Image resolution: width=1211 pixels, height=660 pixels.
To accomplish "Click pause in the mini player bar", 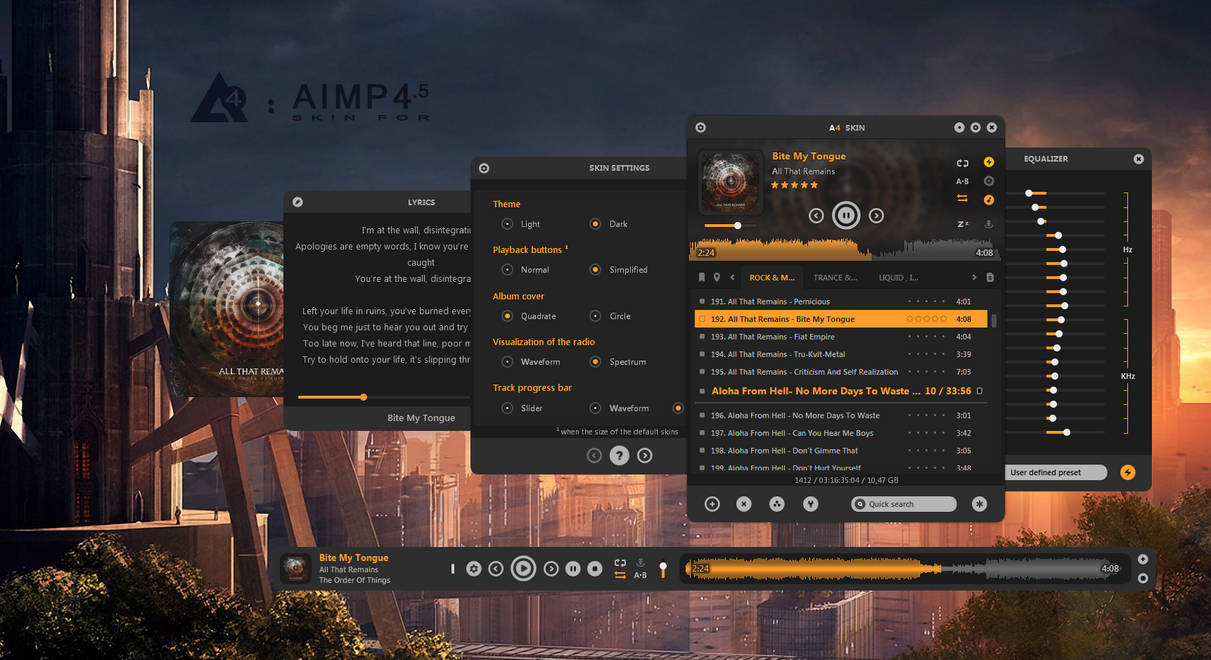I will point(573,569).
